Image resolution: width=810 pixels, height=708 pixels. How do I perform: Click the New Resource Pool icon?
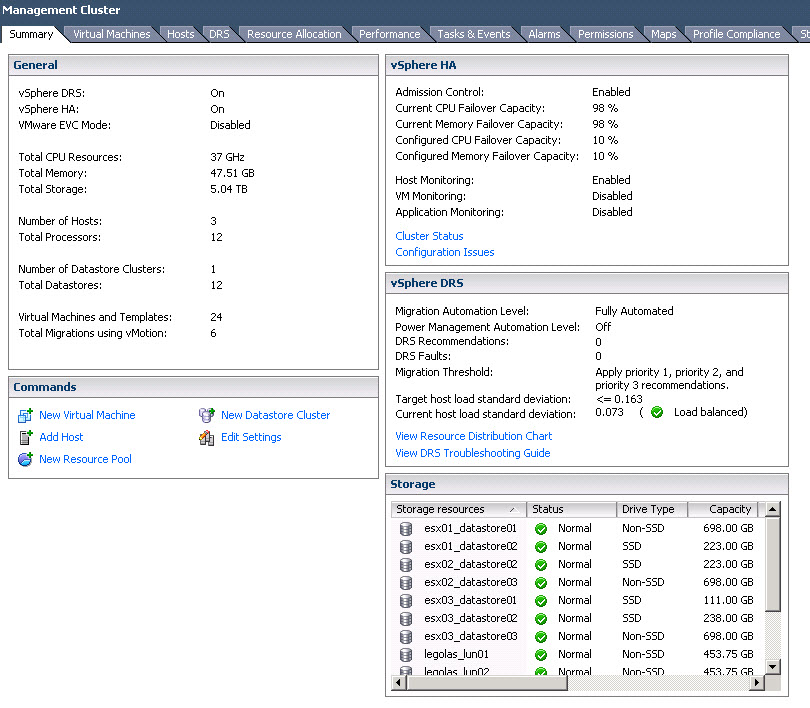(x=25, y=459)
